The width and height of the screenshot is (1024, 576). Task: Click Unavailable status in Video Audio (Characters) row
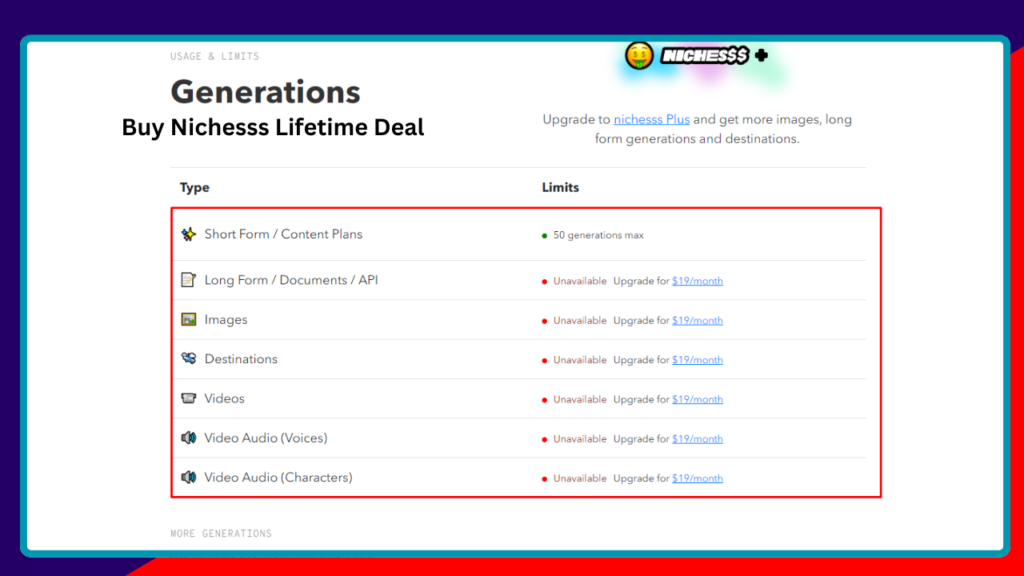(x=580, y=479)
